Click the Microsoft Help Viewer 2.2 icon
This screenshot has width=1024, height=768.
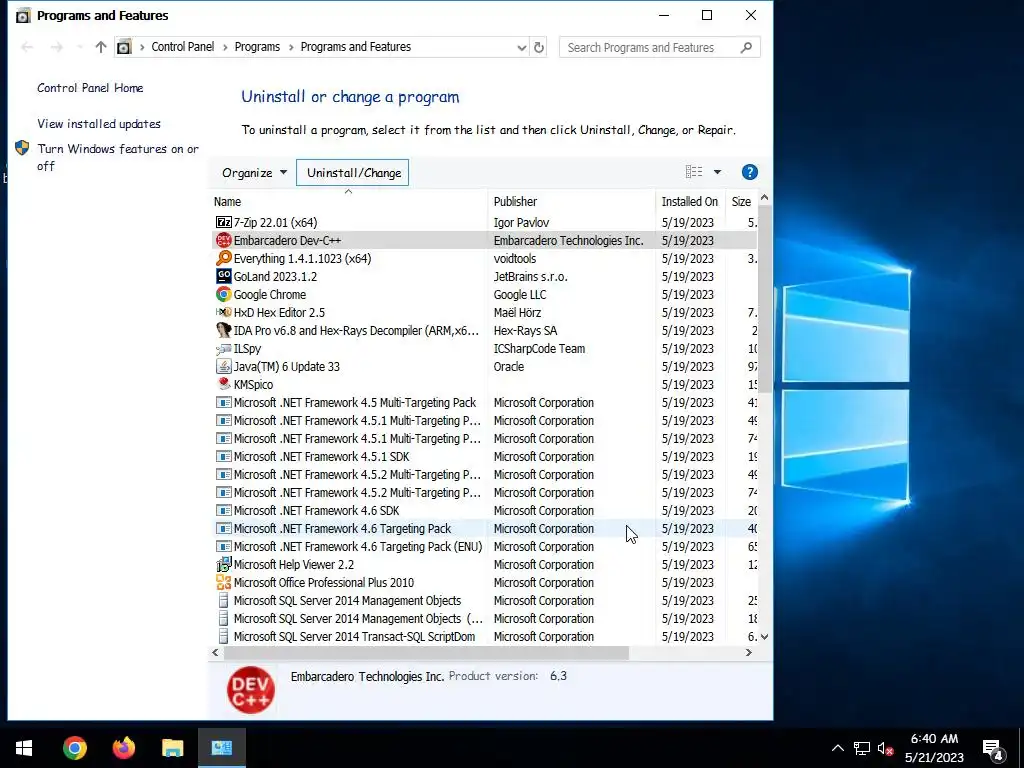click(x=223, y=564)
